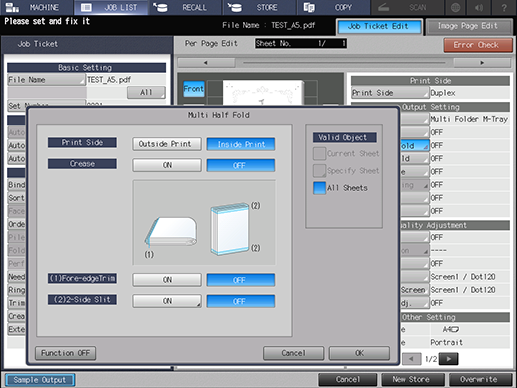Switch to the COPY mode icon
Viewport: 517px width, 388px height.
coord(309,7)
